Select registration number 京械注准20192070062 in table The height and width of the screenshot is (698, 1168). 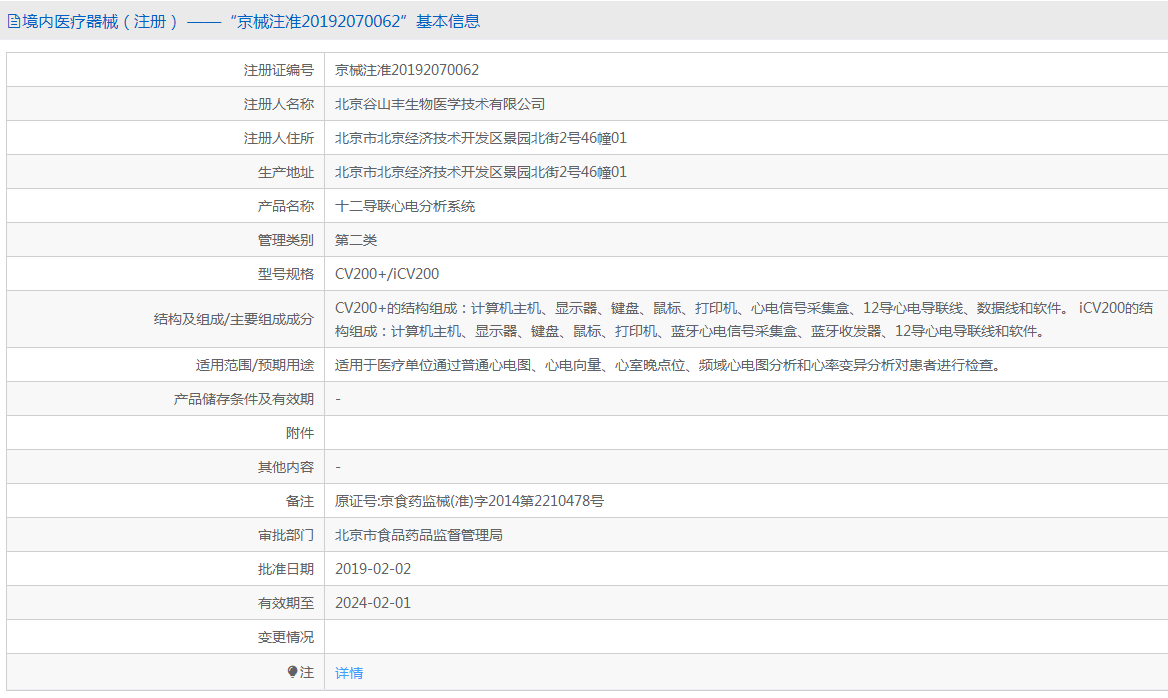click(407, 70)
